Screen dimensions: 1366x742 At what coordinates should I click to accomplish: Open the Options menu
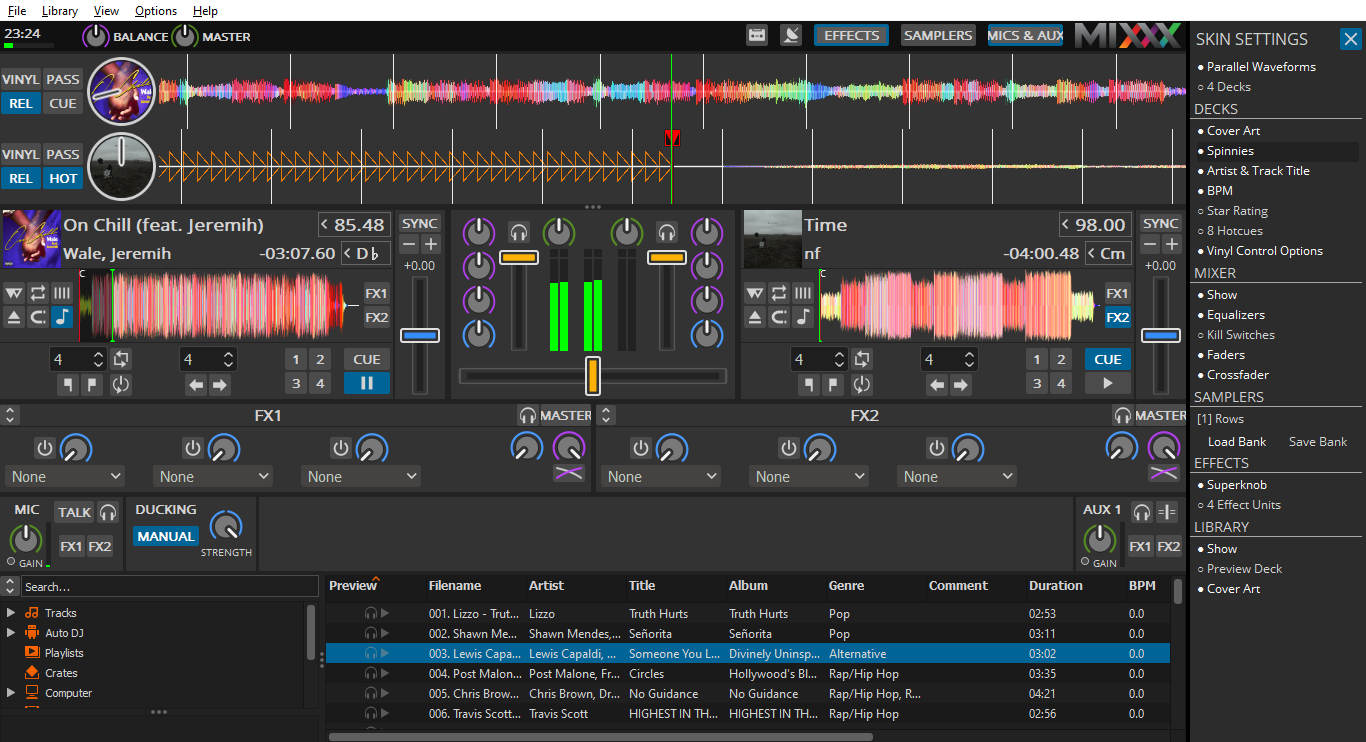point(155,11)
